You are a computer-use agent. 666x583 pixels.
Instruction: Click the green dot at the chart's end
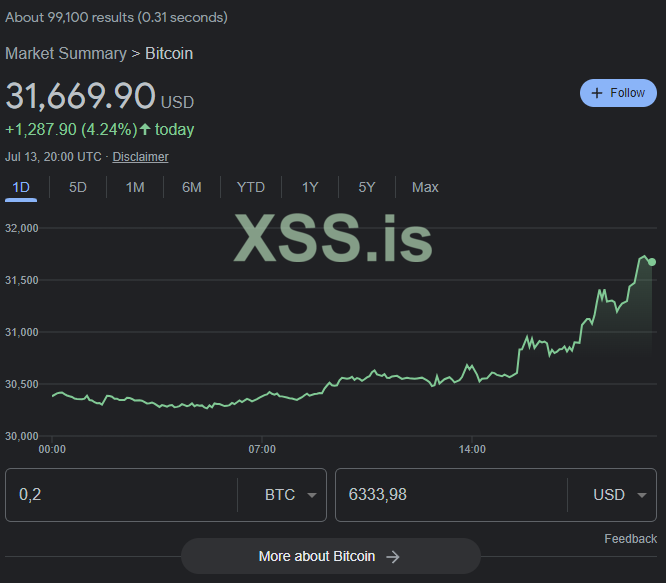coord(652,262)
